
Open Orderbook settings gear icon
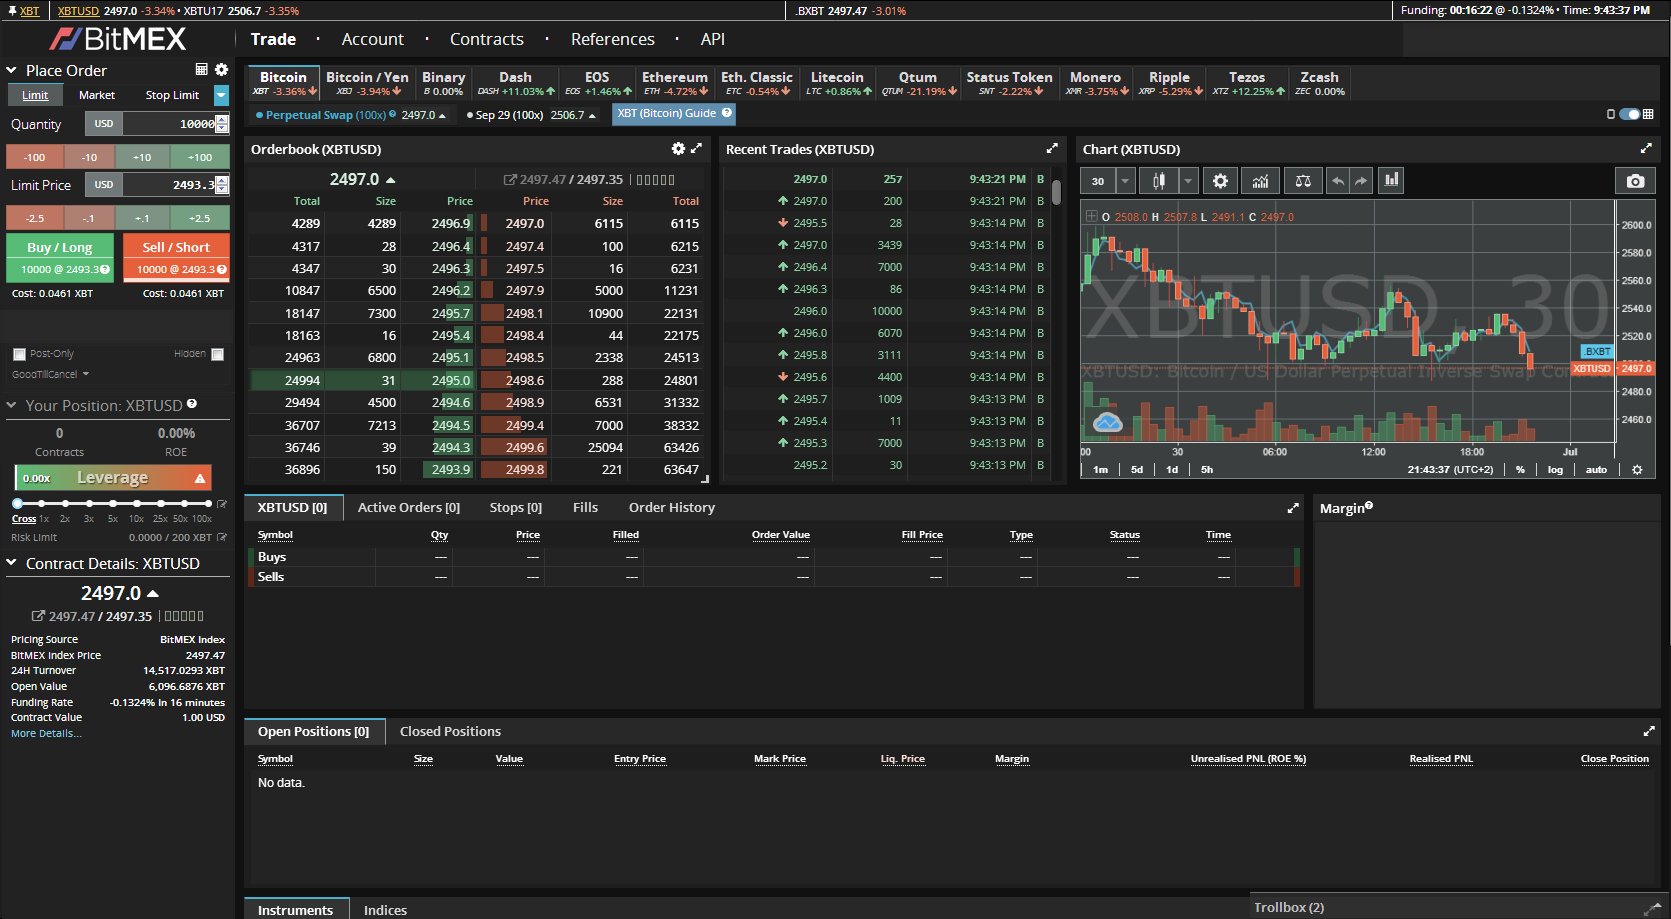pyautogui.click(x=678, y=148)
